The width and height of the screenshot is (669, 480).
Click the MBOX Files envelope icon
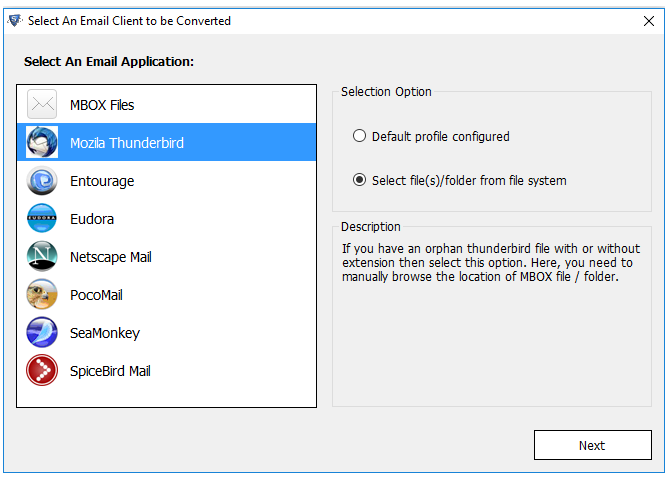[x=42, y=104]
